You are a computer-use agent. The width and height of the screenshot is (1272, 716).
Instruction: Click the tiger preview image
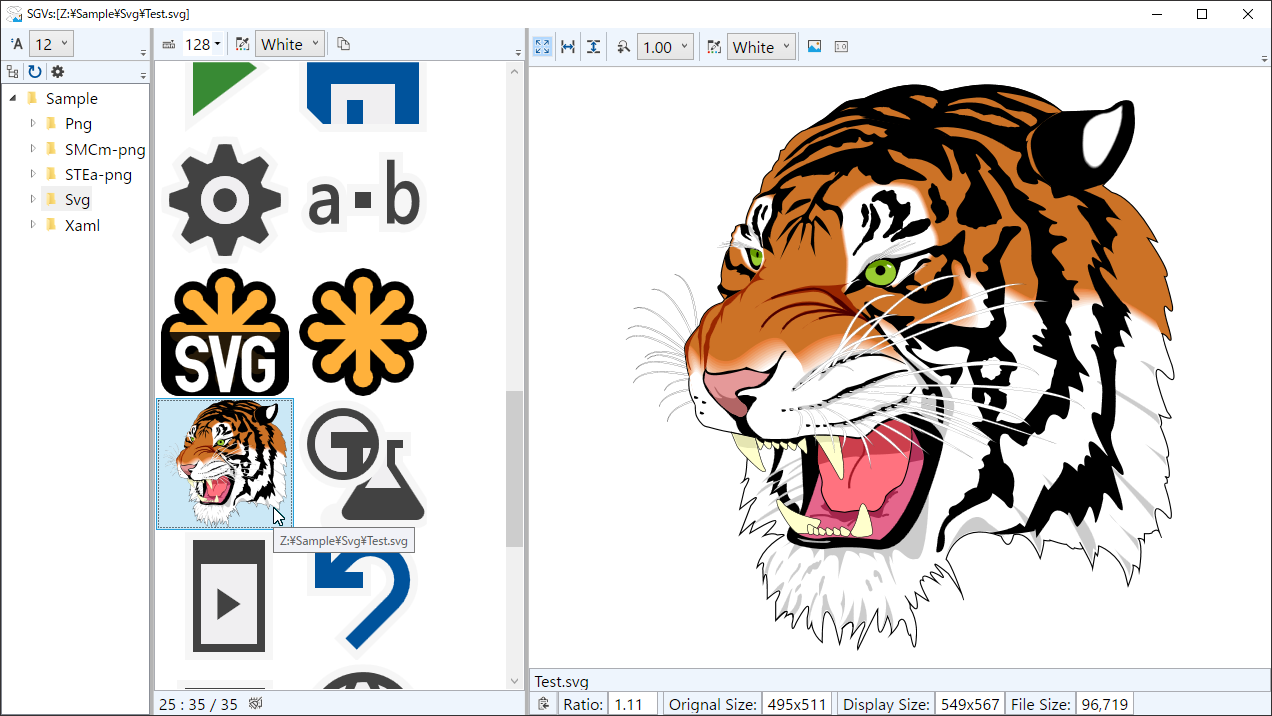tap(900, 366)
